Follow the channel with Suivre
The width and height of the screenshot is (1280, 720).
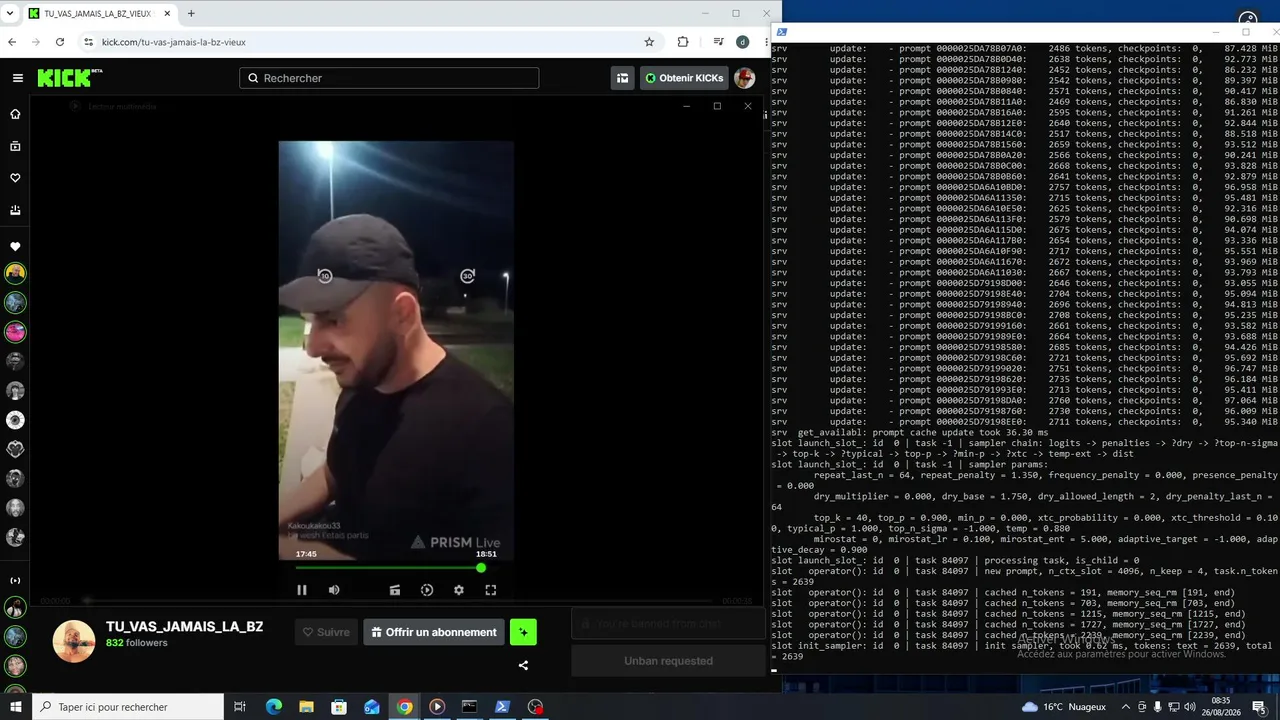click(x=327, y=632)
